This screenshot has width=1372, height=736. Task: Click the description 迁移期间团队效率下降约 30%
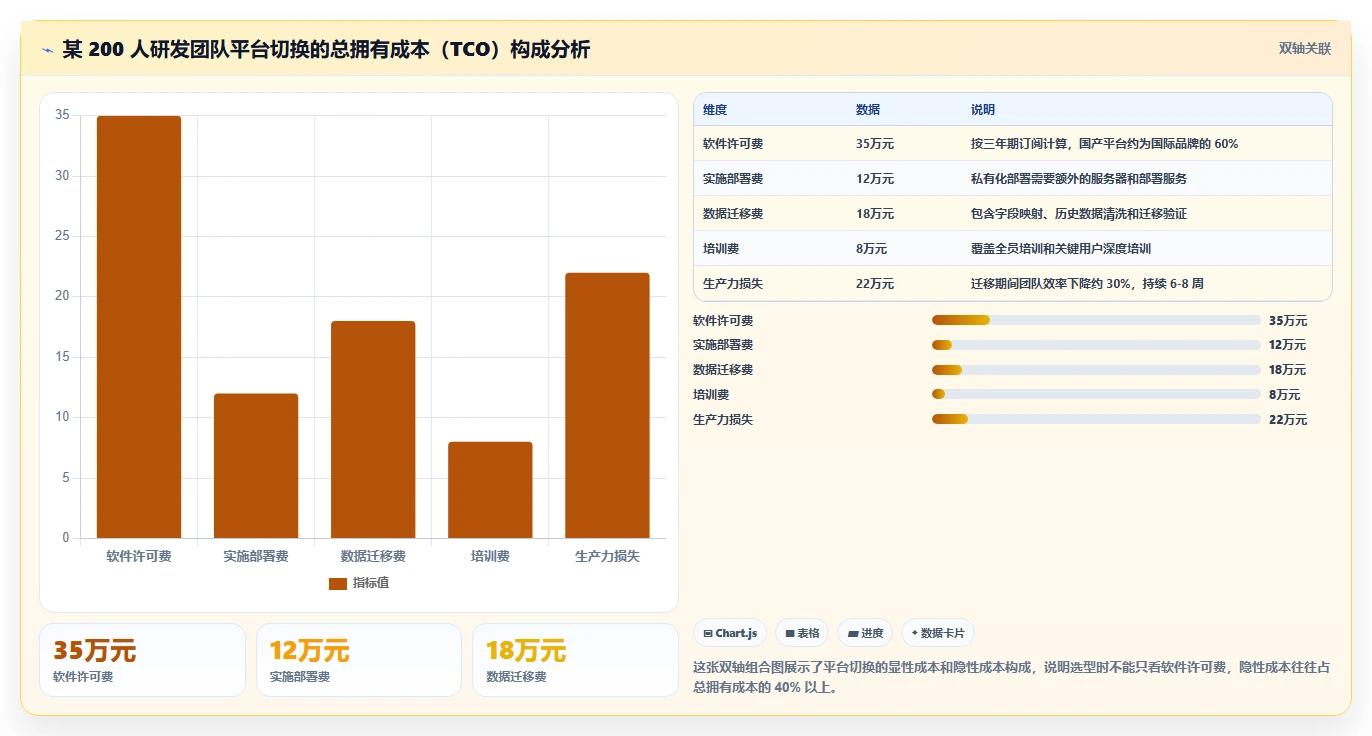1087,284
